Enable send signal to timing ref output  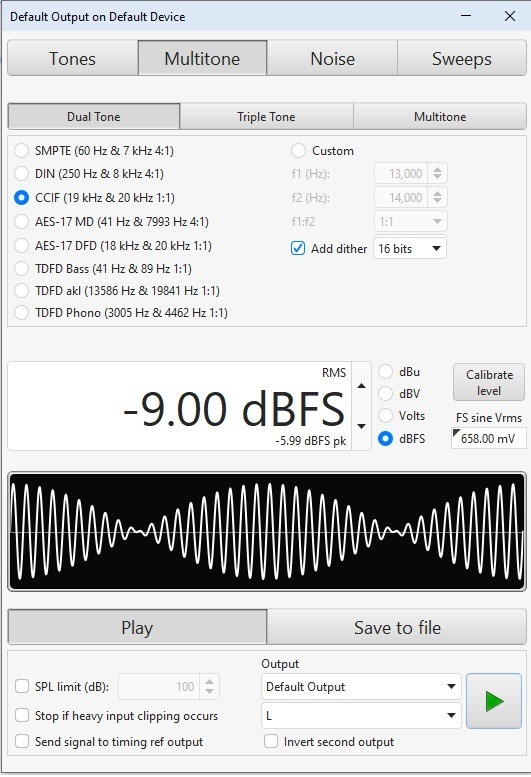(22, 741)
